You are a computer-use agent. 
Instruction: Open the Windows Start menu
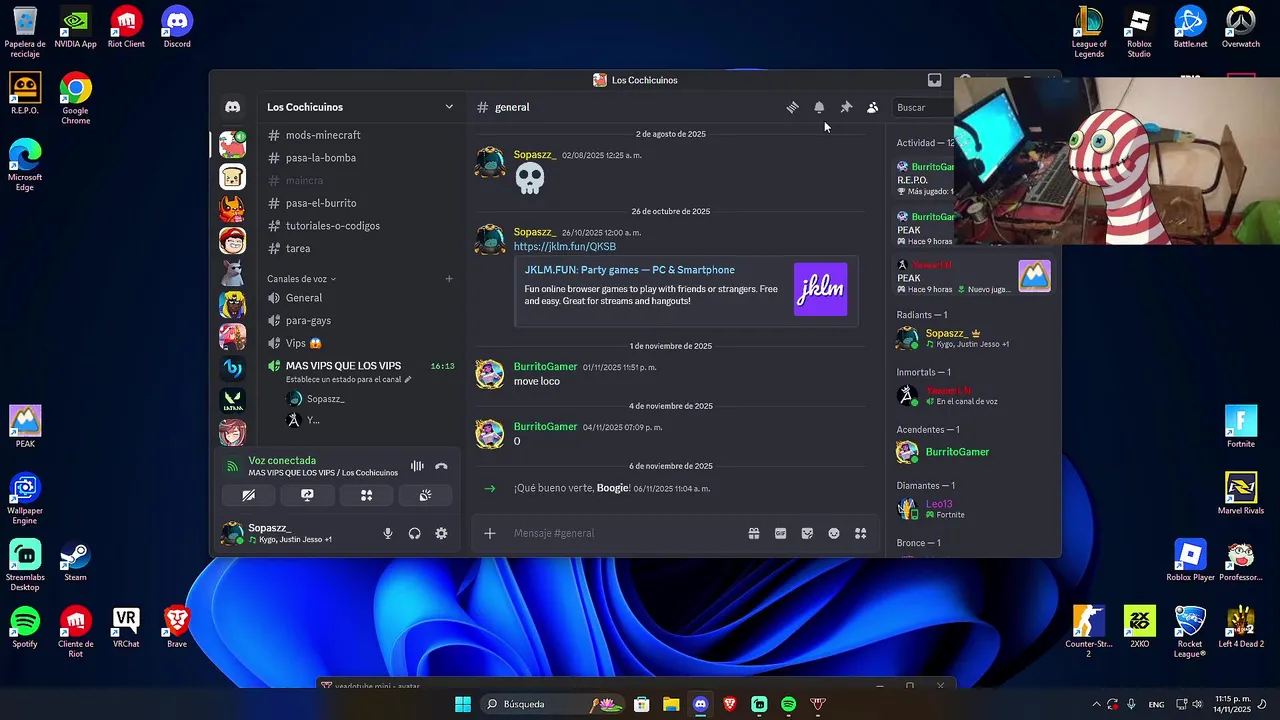point(463,704)
